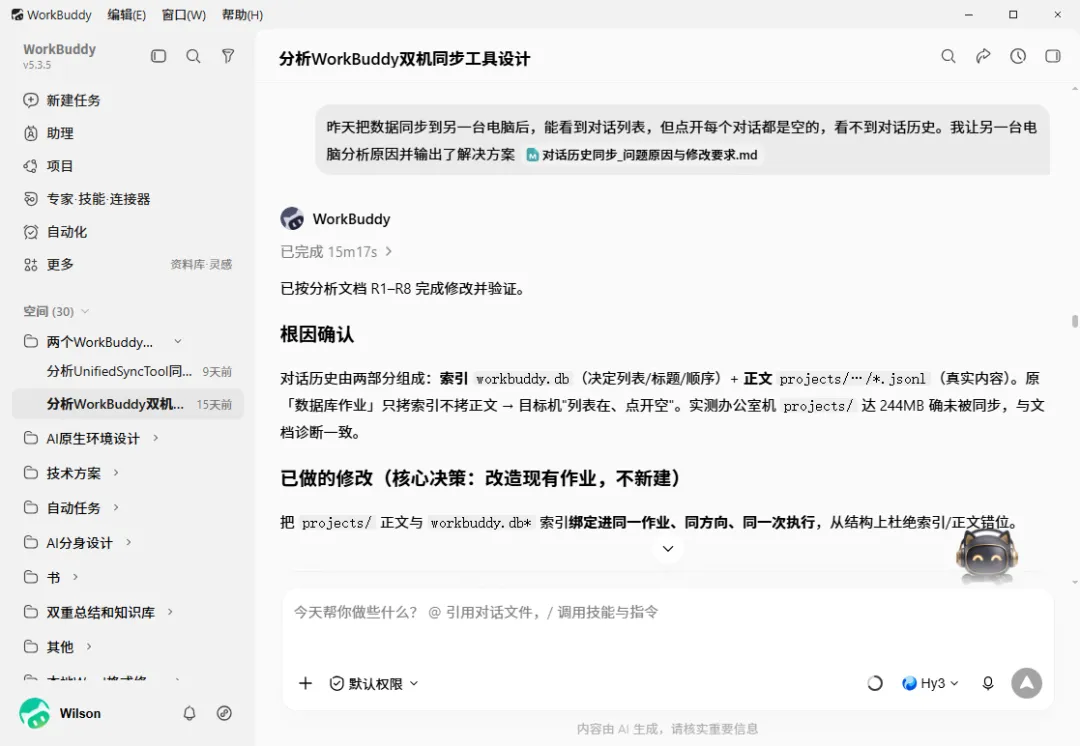
Task: Click the Wilson user name
Action: (x=80, y=714)
